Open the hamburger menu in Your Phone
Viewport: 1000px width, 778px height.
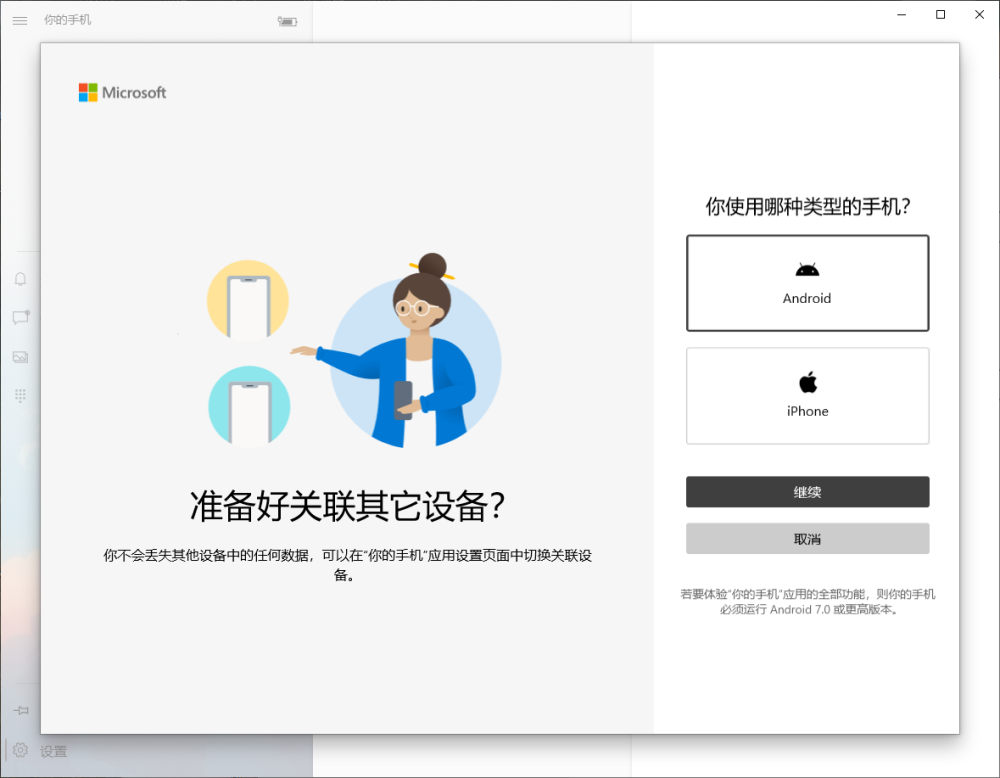pos(20,20)
